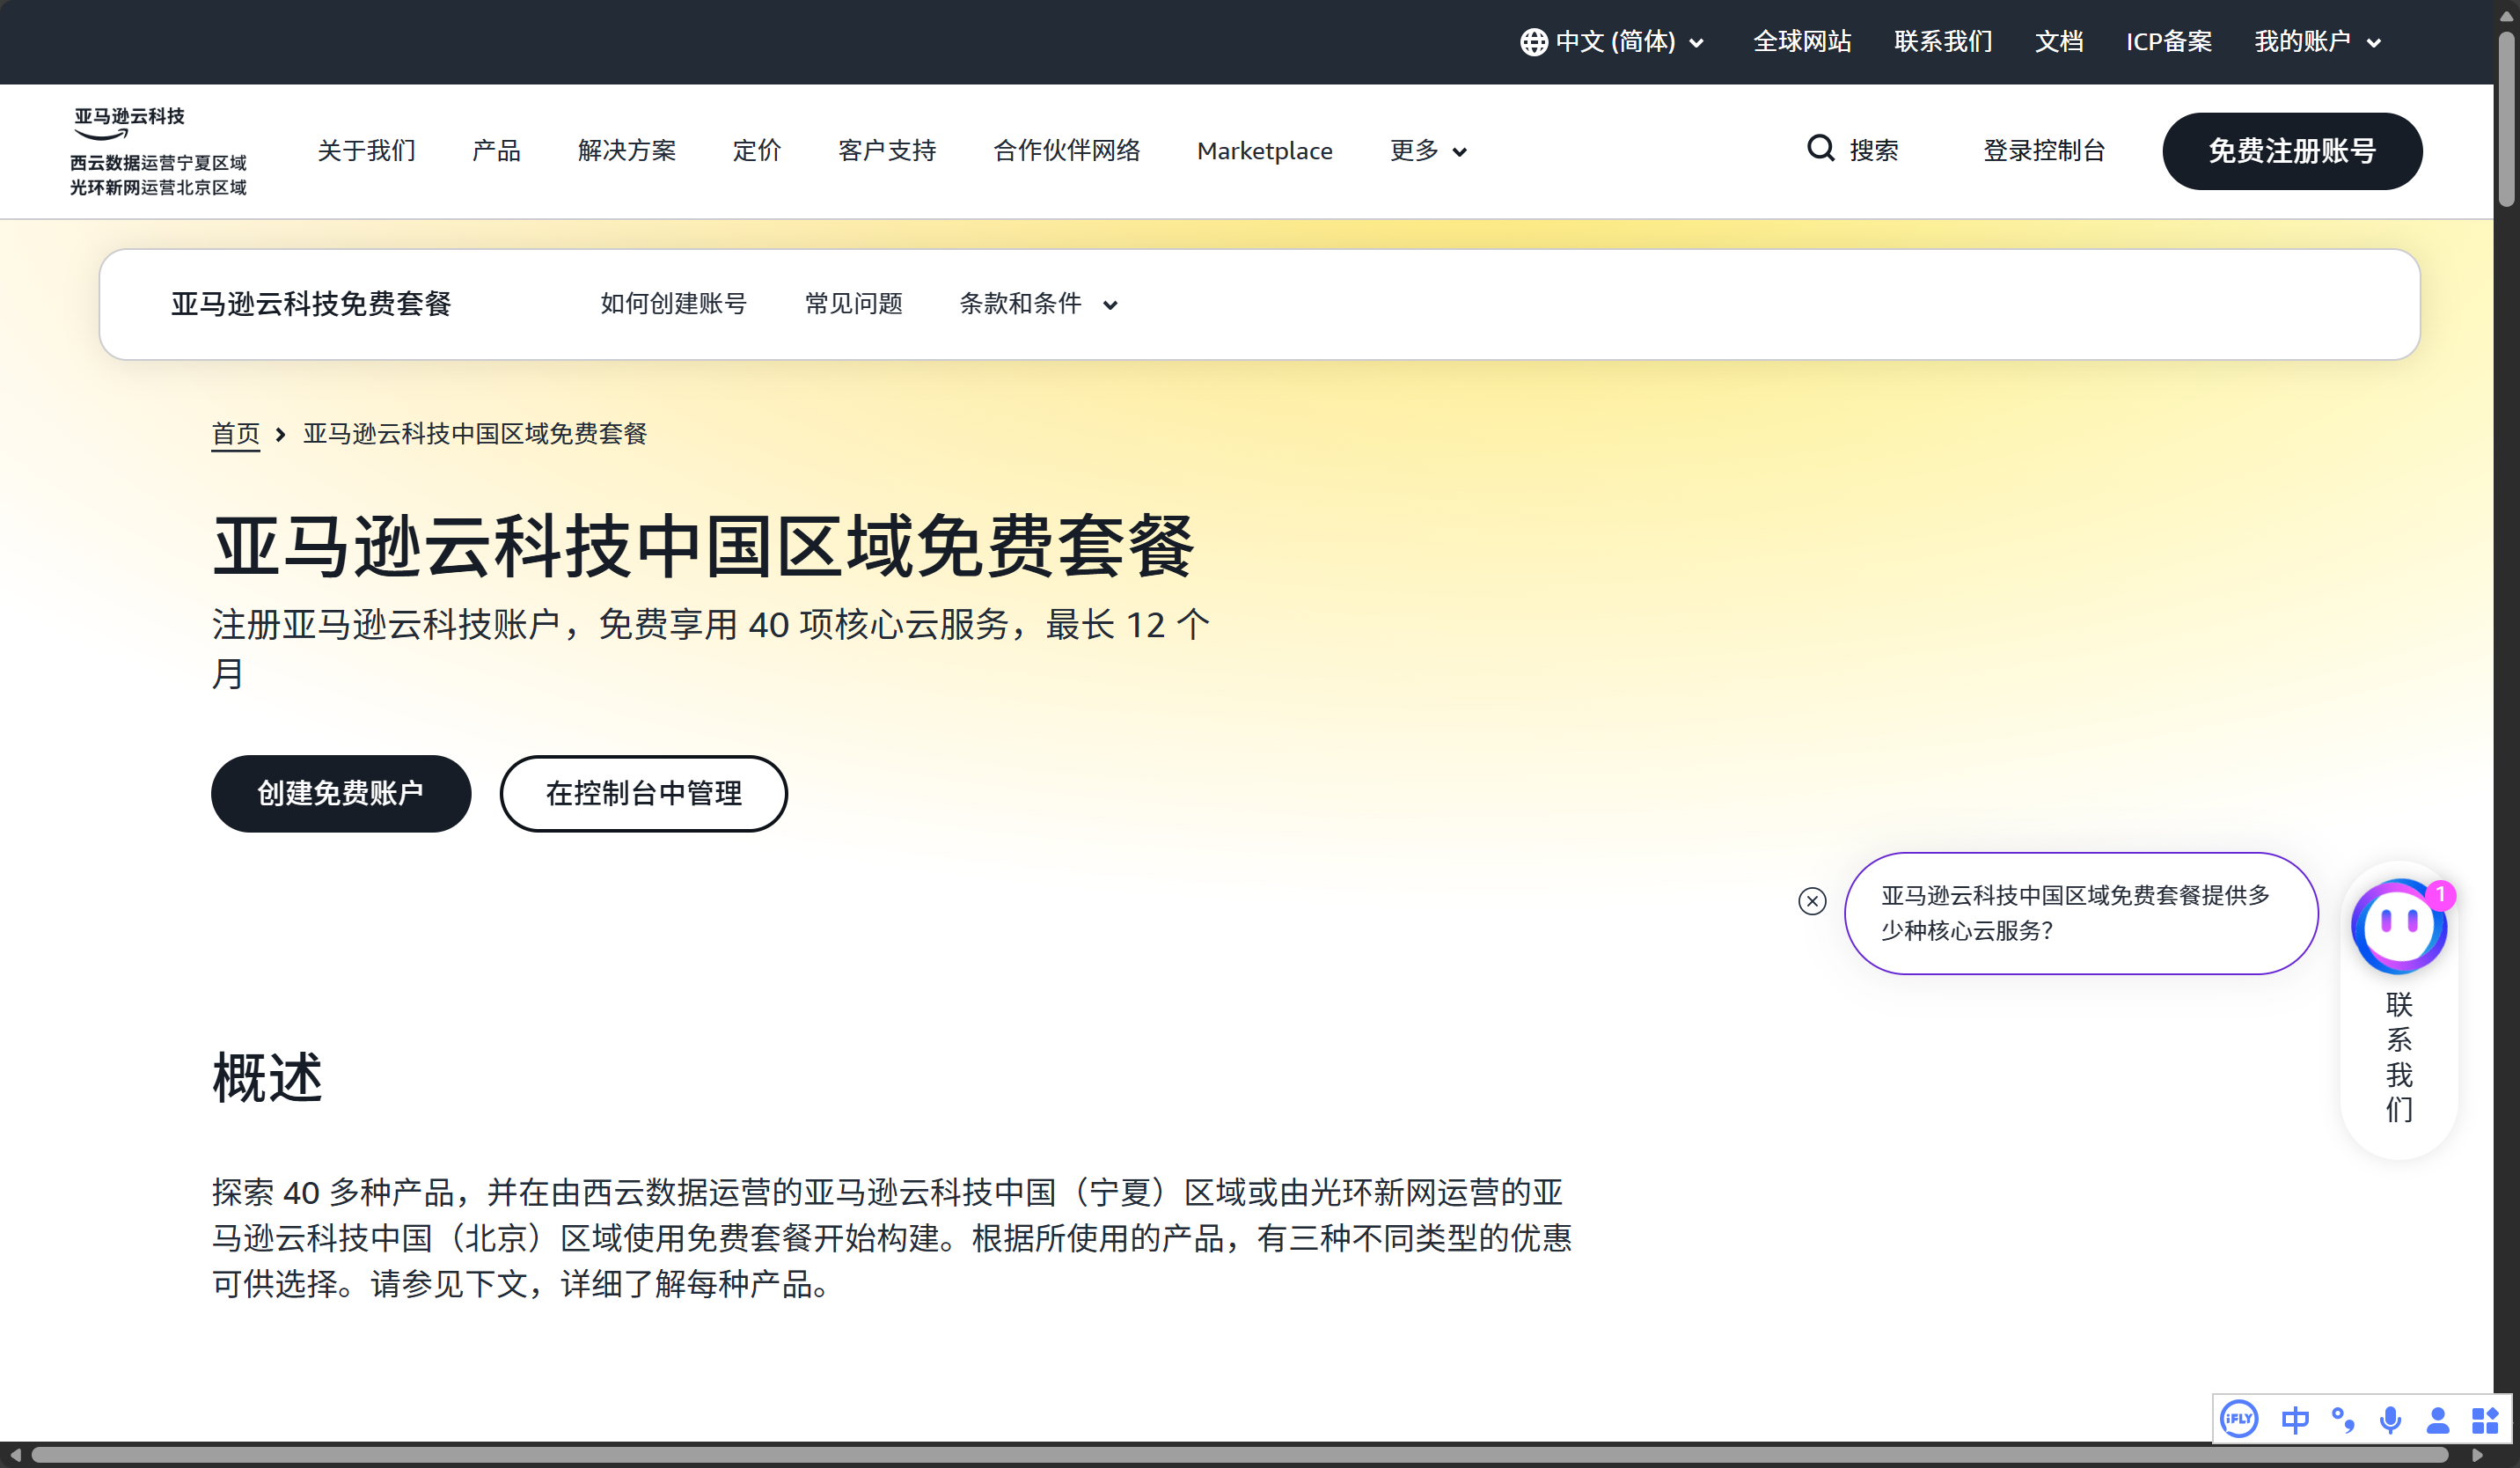Close the chat suggestion bubble
2520x1468 pixels.
(x=1812, y=901)
